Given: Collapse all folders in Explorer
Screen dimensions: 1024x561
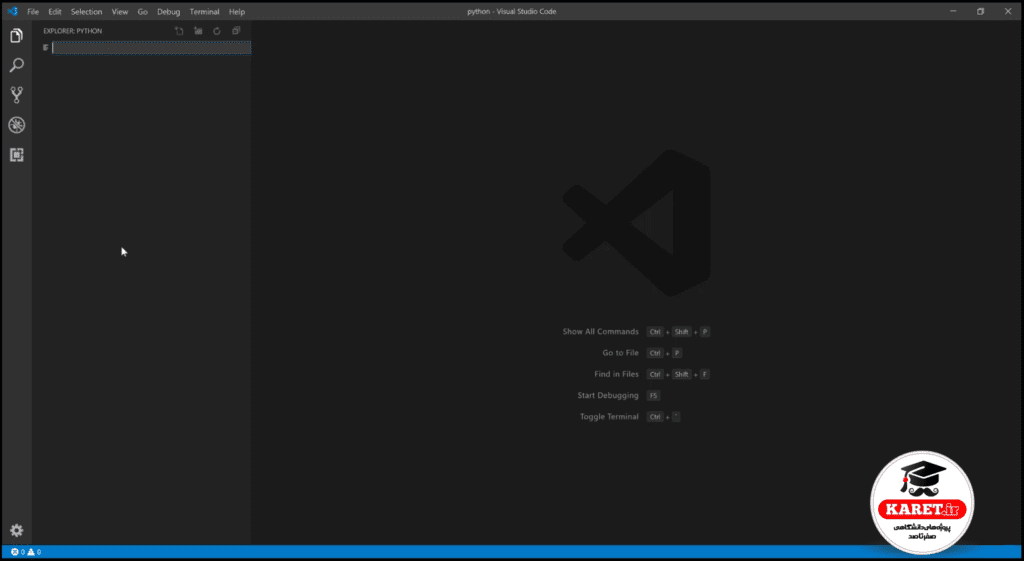Looking at the screenshot, I should pos(236,31).
